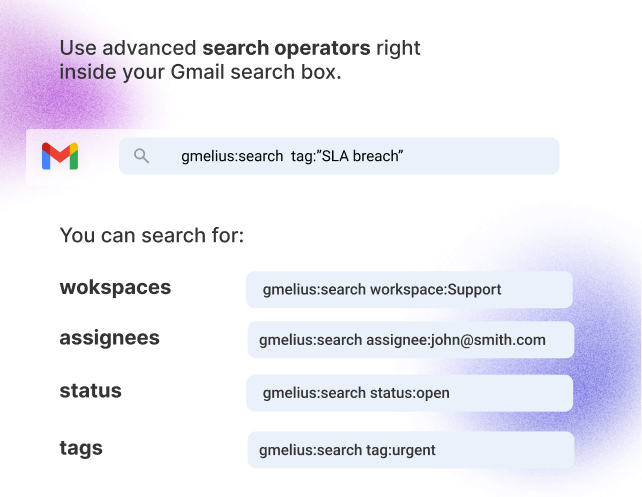Click the 'Use advanced' heading text
The width and height of the screenshot is (642, 497).
pos(128,48)
